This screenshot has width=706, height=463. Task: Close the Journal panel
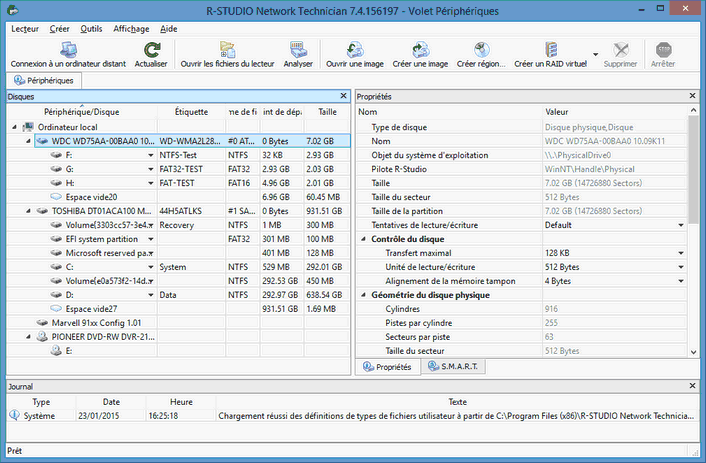coord(692,386)
